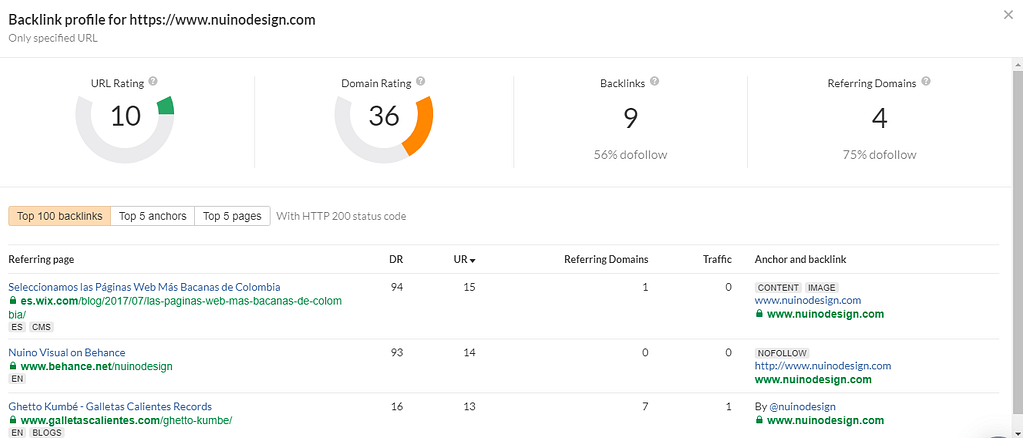This screenshot has height=438, width=1023.
Task: Click the Referring Domains column header
Action: point(606,259)
